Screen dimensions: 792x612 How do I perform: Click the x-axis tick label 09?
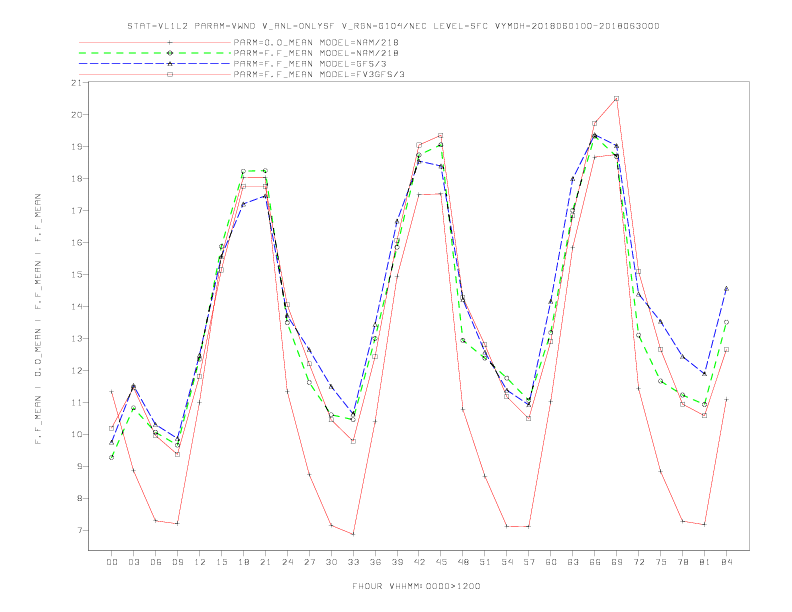[177, 562]
